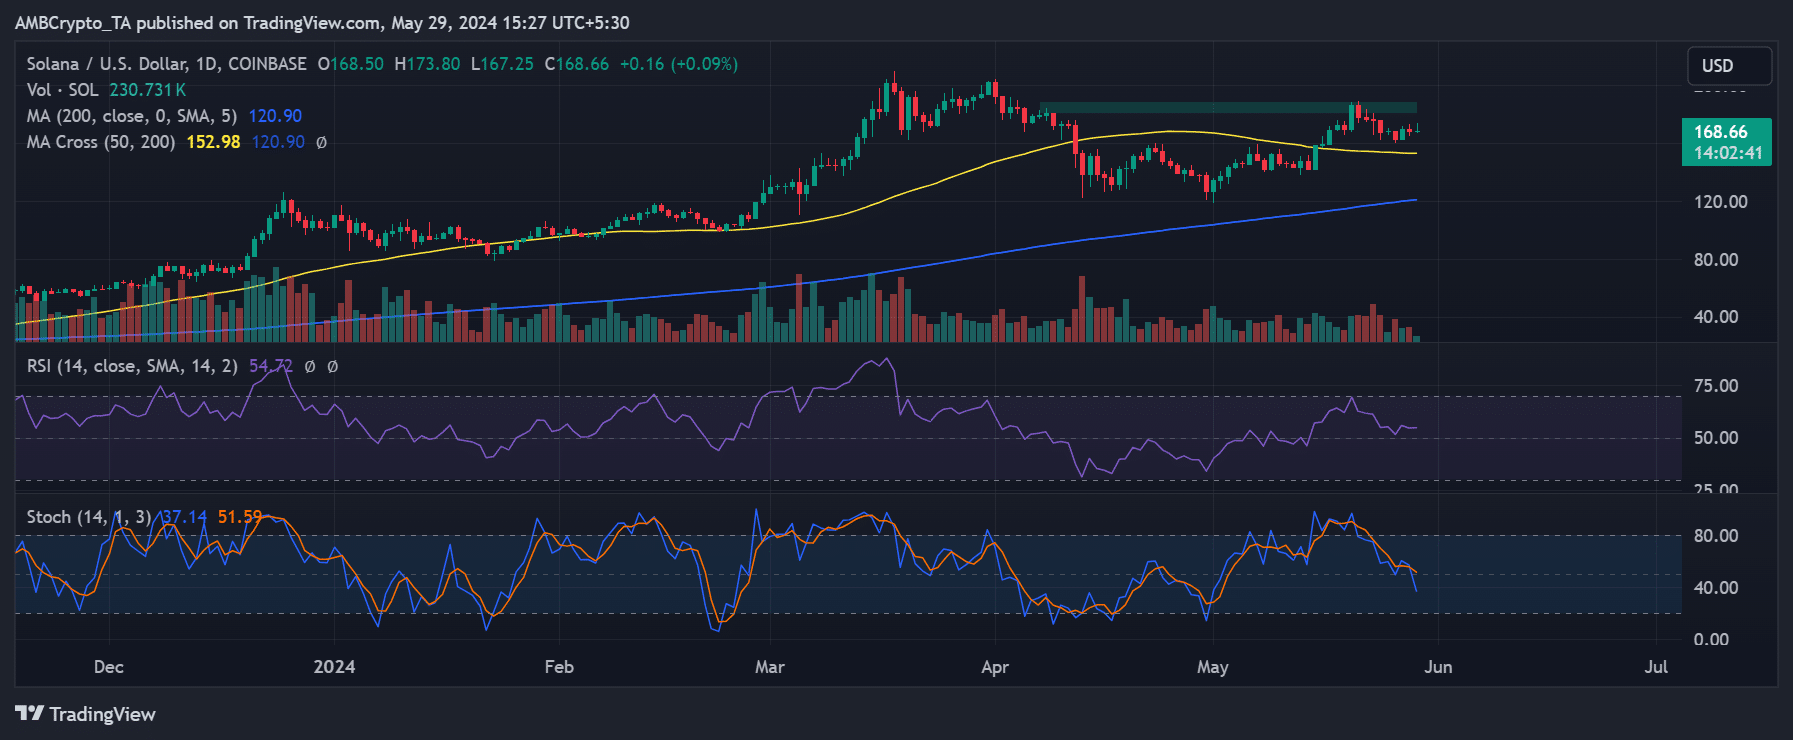Click the change value +0.16 (+0.09%)
Image resolution: width=1793 pixels, height=740 pixels.
click(679, 64)
